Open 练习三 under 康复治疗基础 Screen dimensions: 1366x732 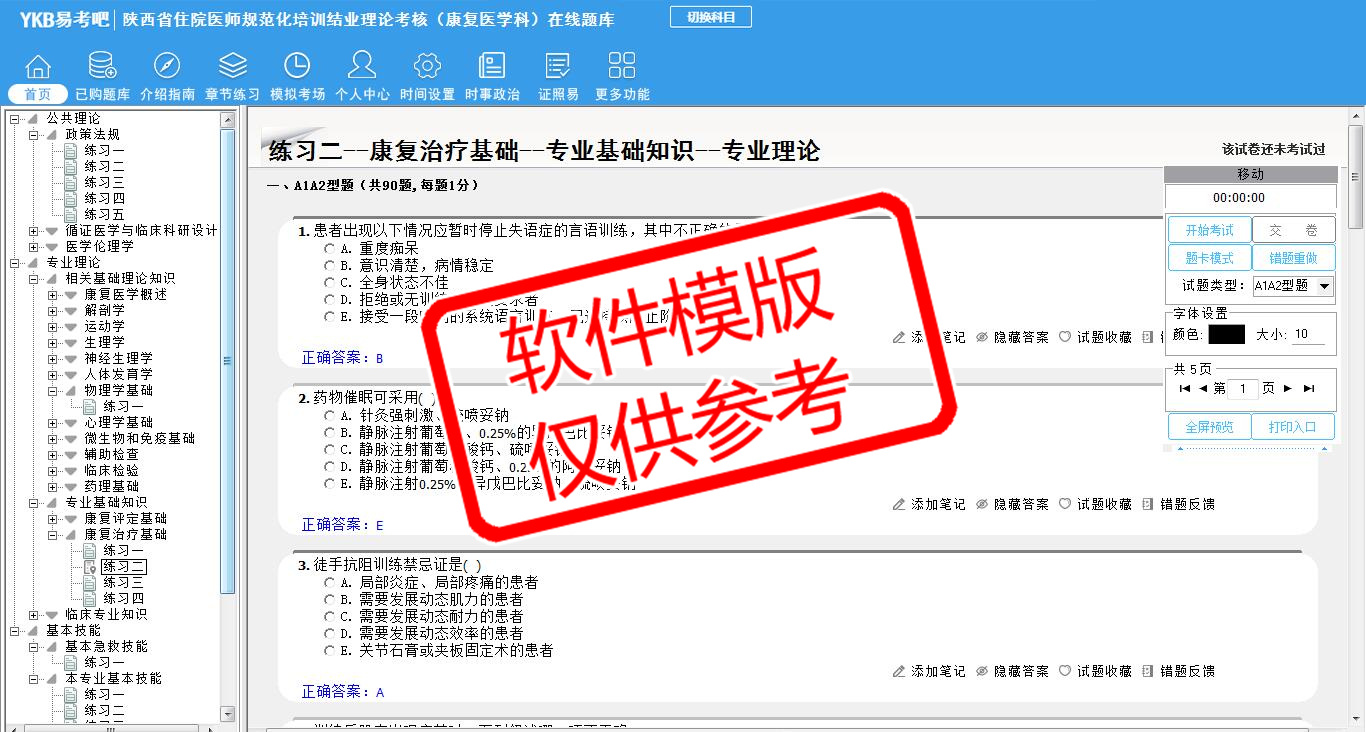(123, 582)
